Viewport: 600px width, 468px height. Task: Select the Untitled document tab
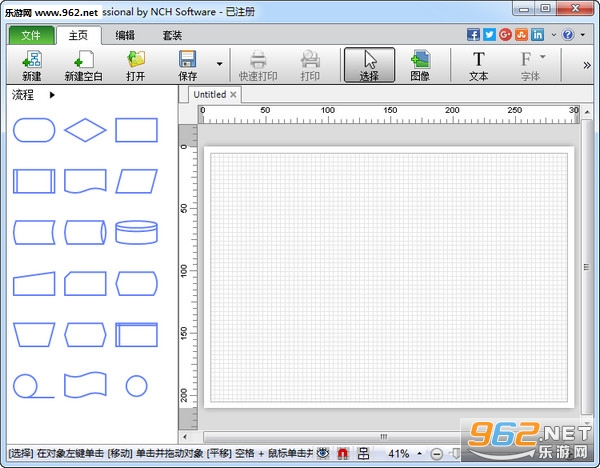tap(210, 95)
